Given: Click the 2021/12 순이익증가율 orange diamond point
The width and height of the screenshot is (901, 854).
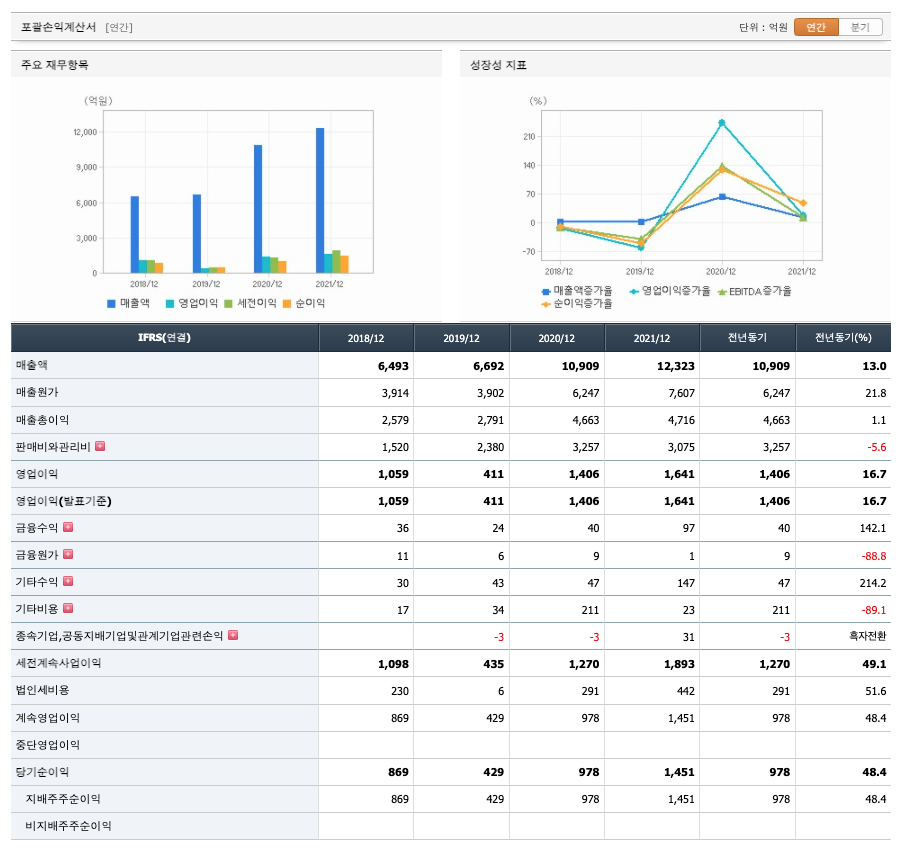Looking at the screenshot, I should point(803,203).
